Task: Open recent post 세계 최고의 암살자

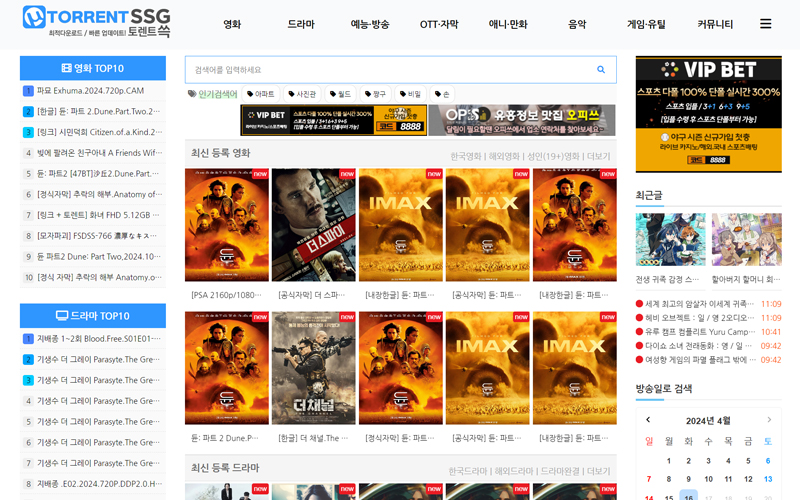Action: tap(699, 304)
